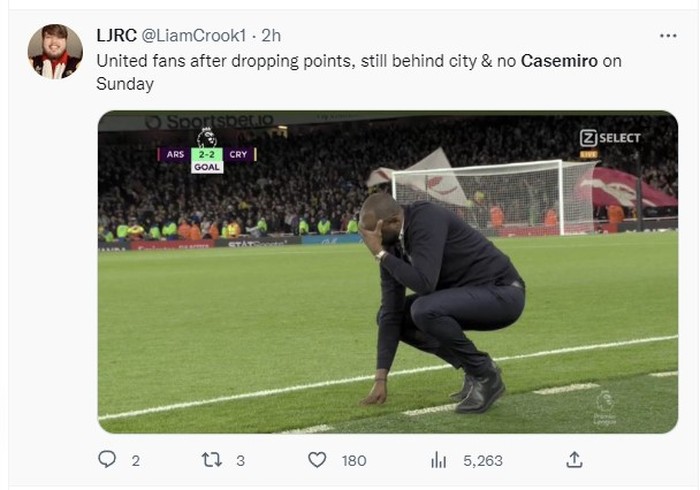Retweet this post using the arrows icon

pyautogui.click(x=212, y=460)
